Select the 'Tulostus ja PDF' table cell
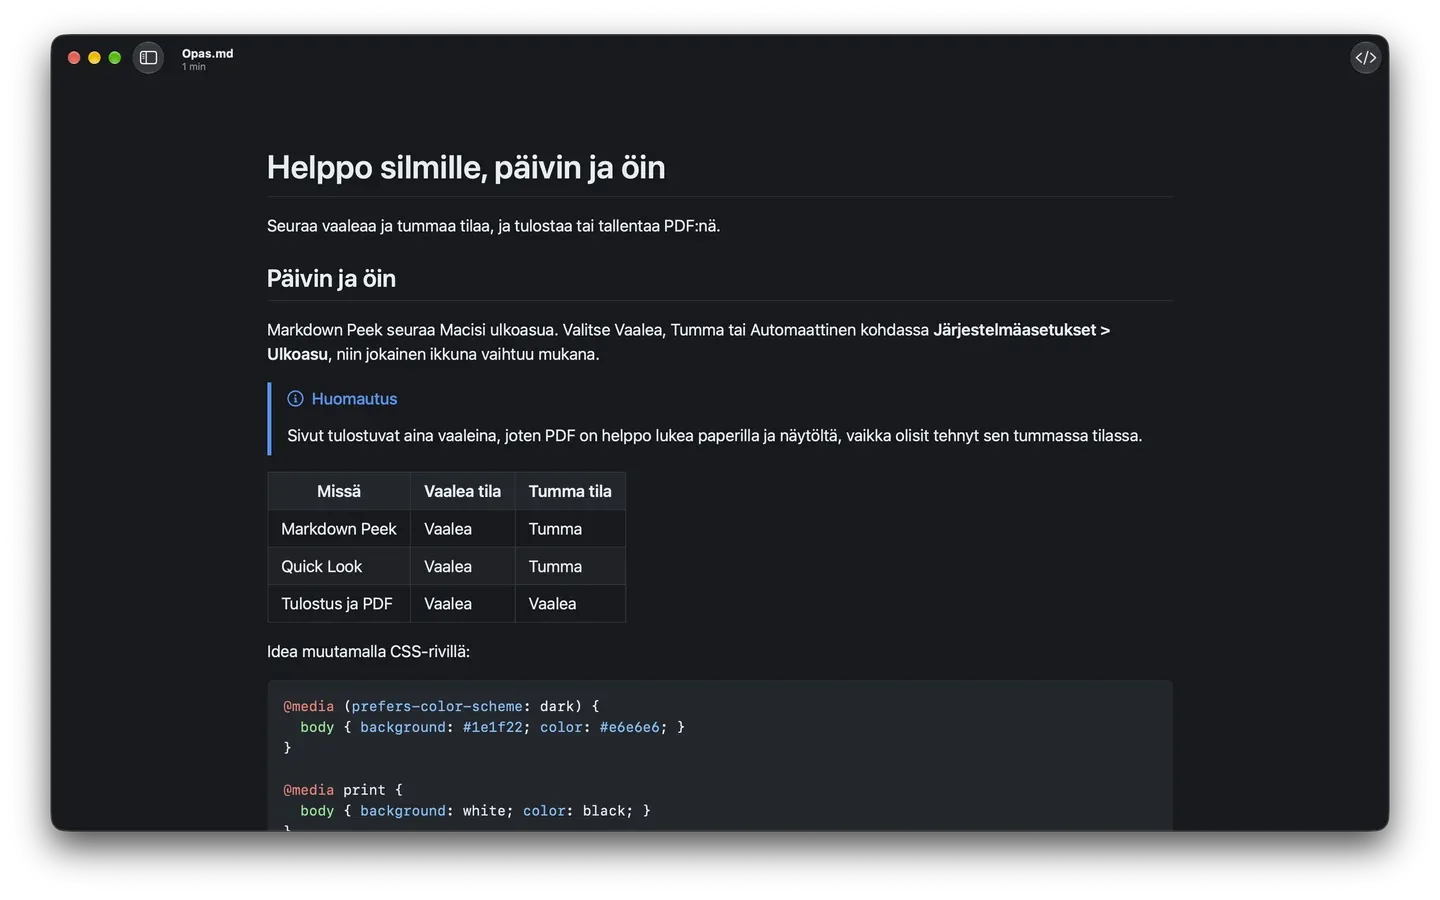This screenshot has width=1440, height=900. coord(337,604)
